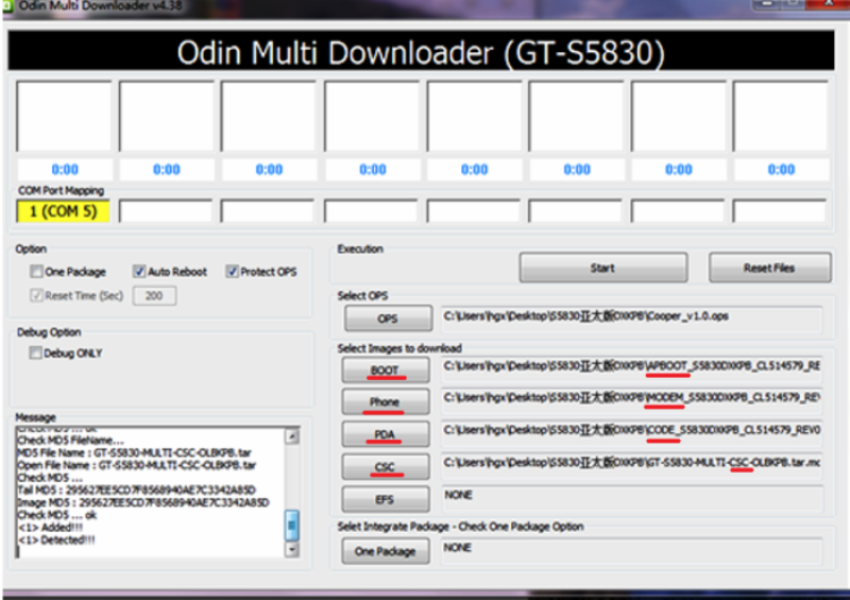Toggle the Reset Time (Sec) checkbox
Viewport: 850px width, 600px height.
[36, 295]
